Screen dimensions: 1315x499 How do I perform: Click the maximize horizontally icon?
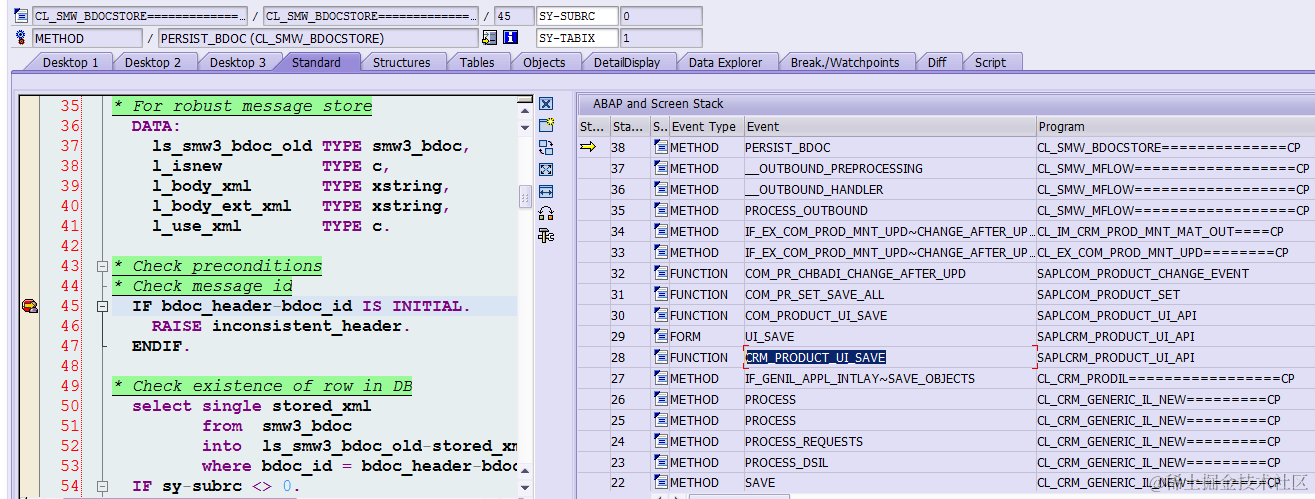546,191
